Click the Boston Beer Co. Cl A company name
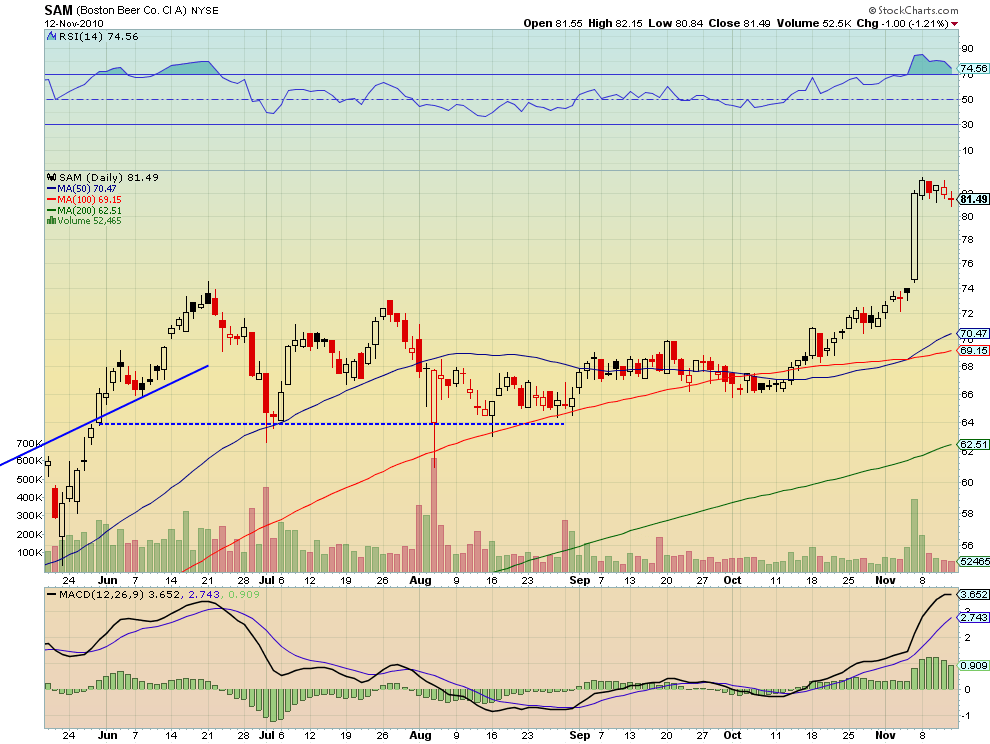This screenshot has height=744, width=990. click(x=132, y=11)
